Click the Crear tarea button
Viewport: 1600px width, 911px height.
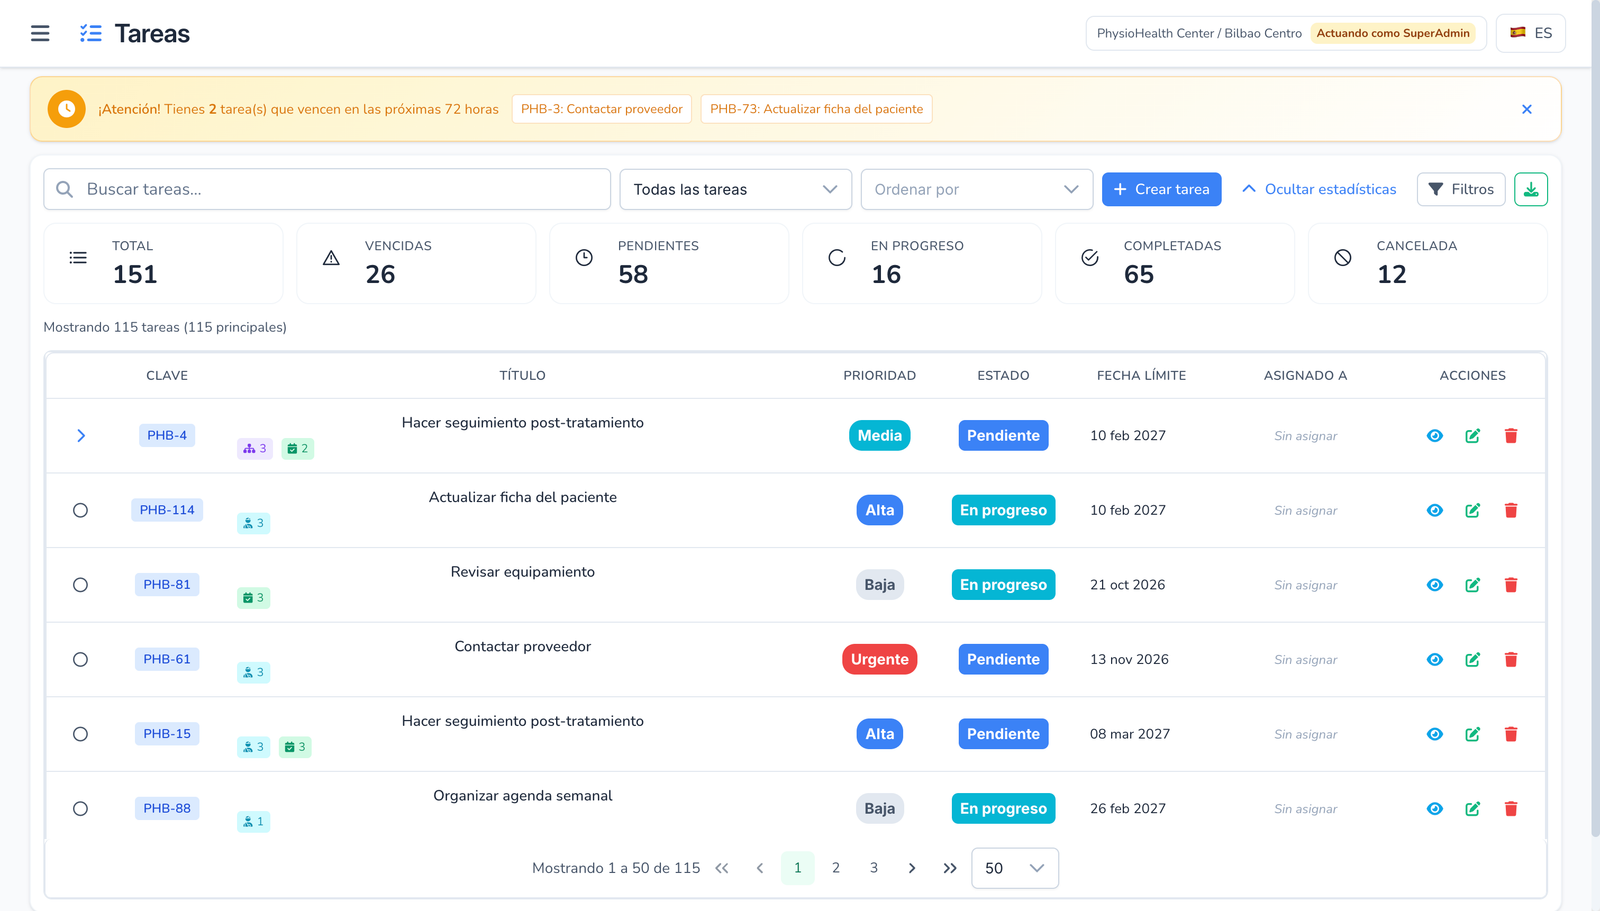(1161, 189)
